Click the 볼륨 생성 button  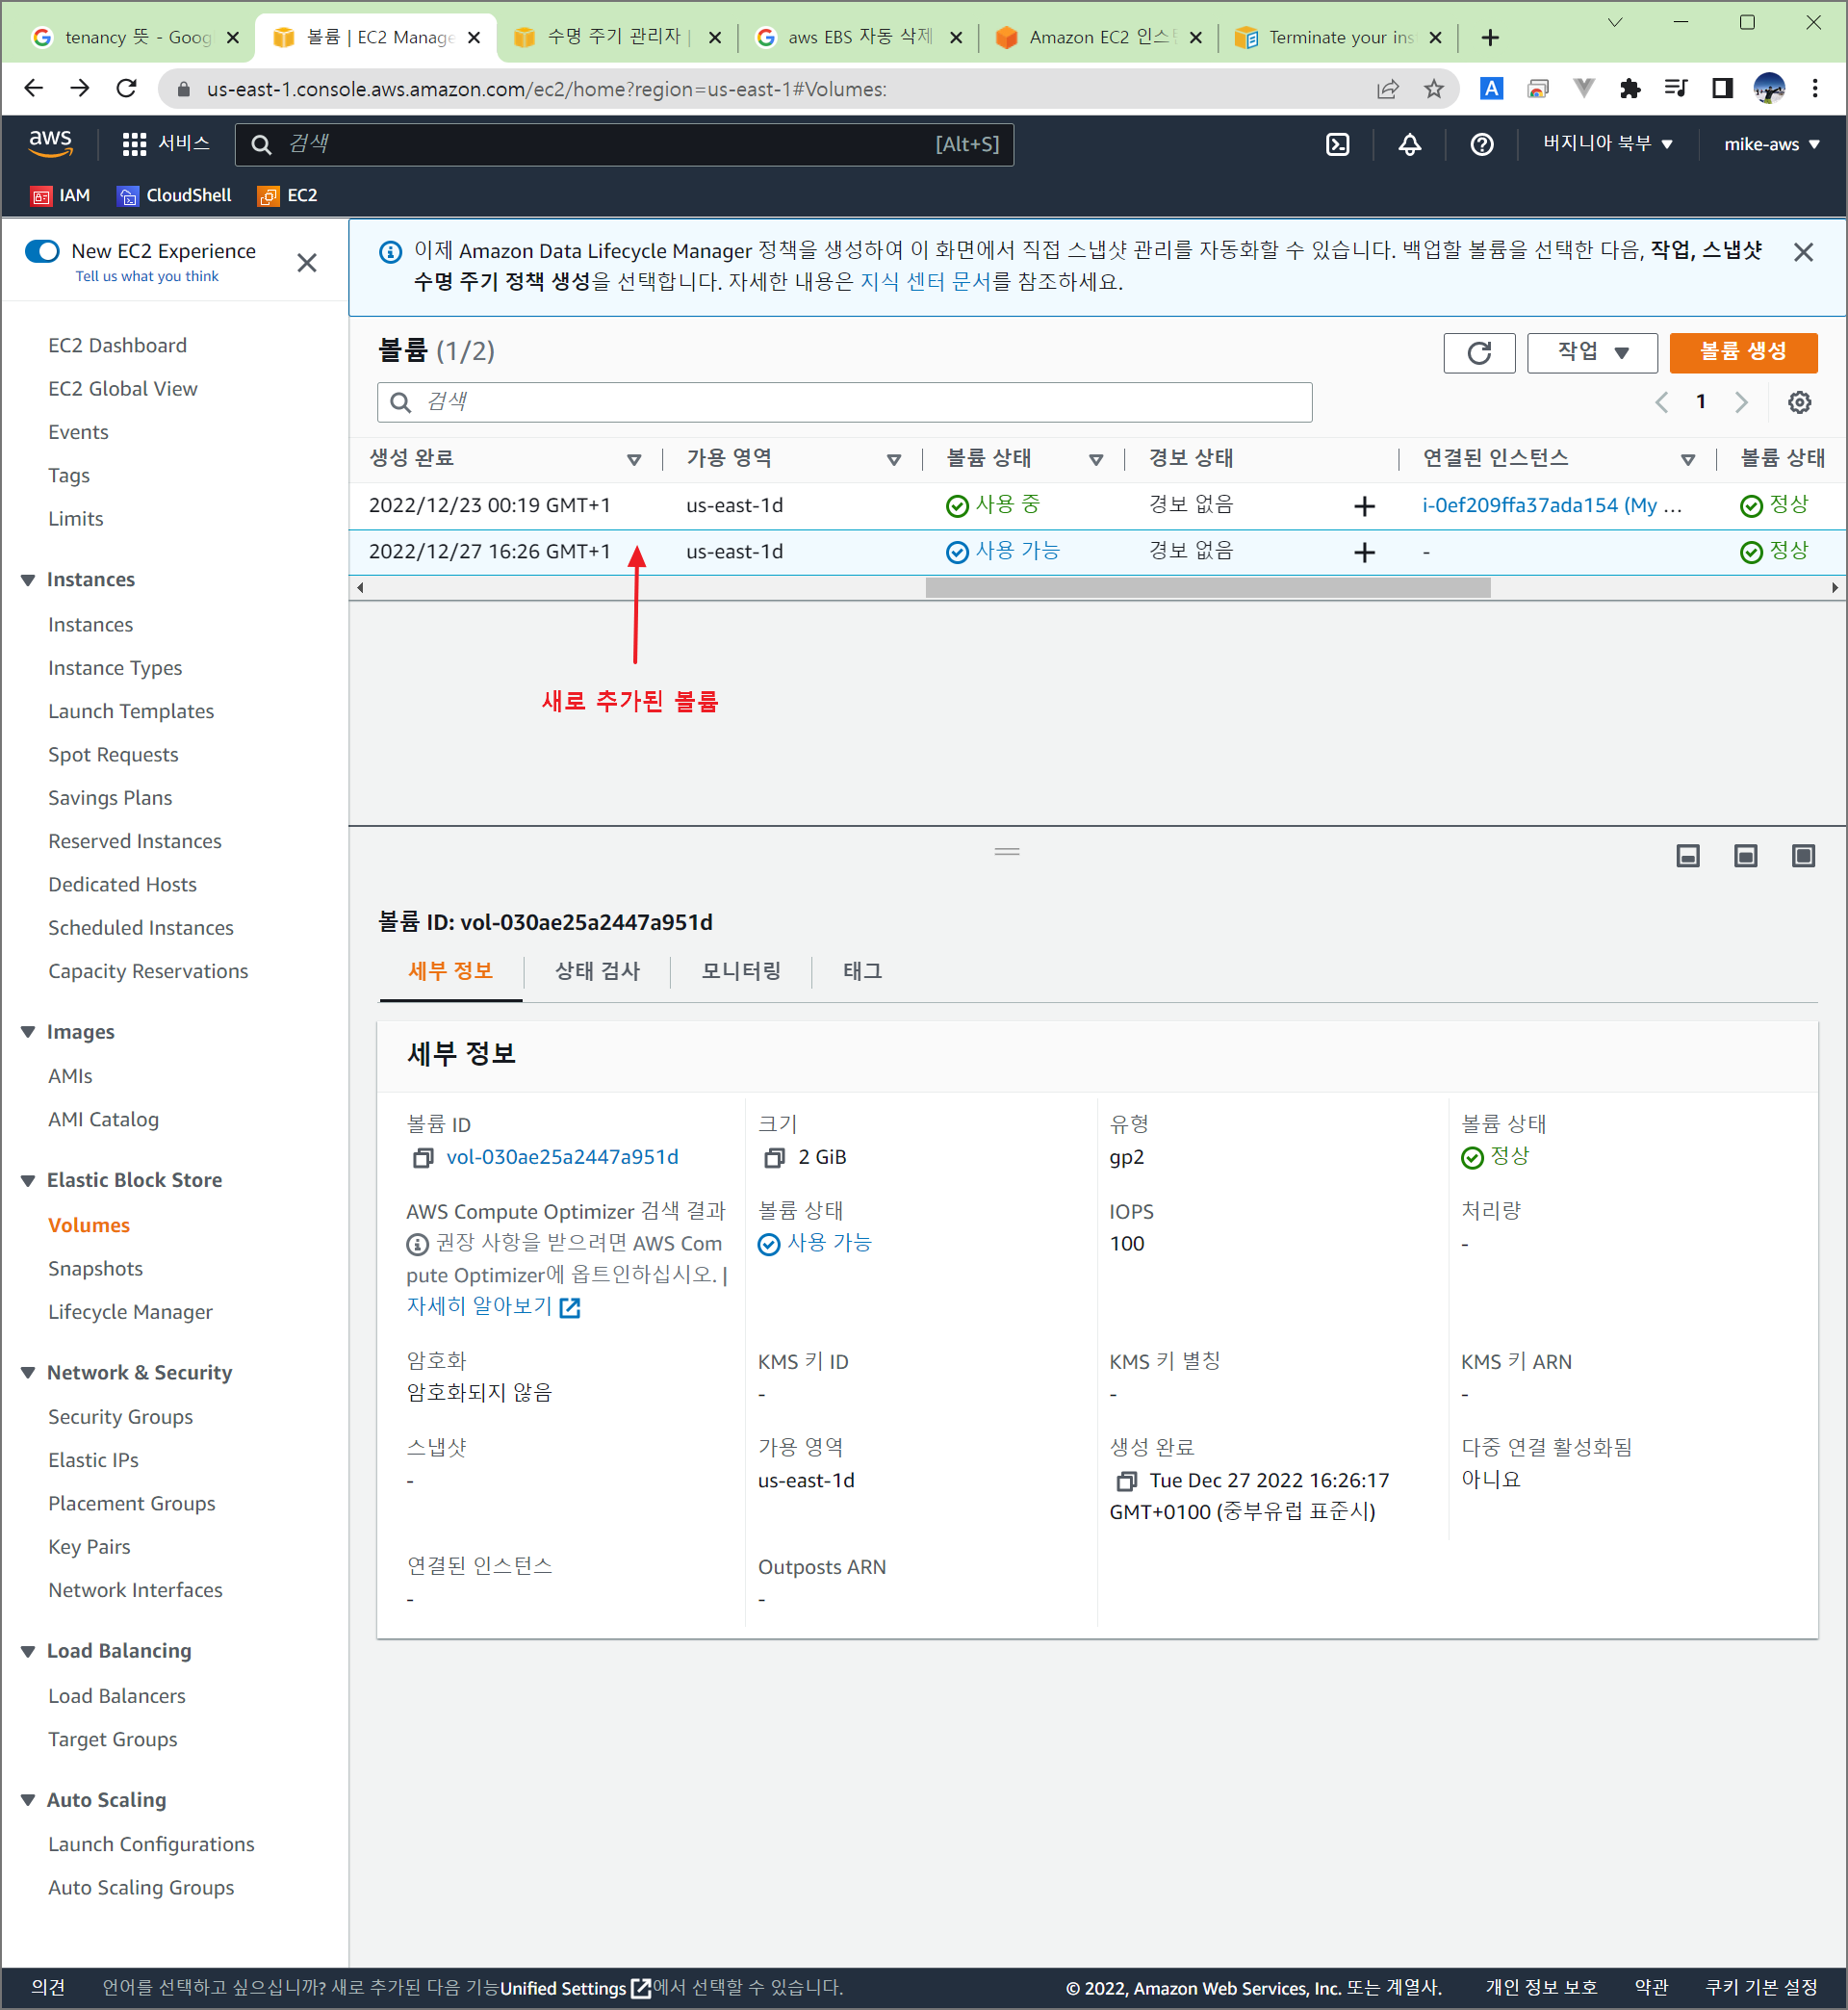tap(1743, 352)
